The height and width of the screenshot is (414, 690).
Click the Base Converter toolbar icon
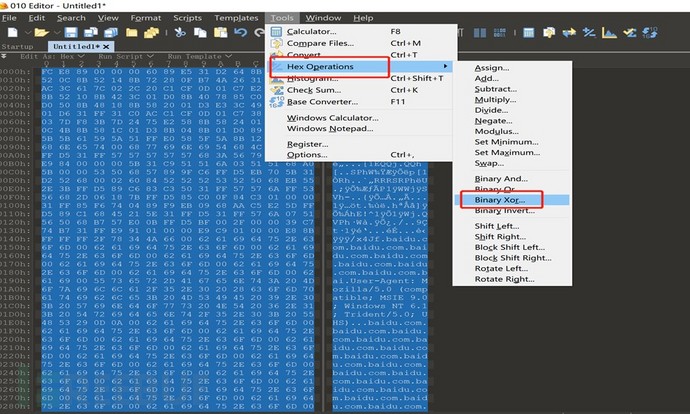click(x=650, y=33)
